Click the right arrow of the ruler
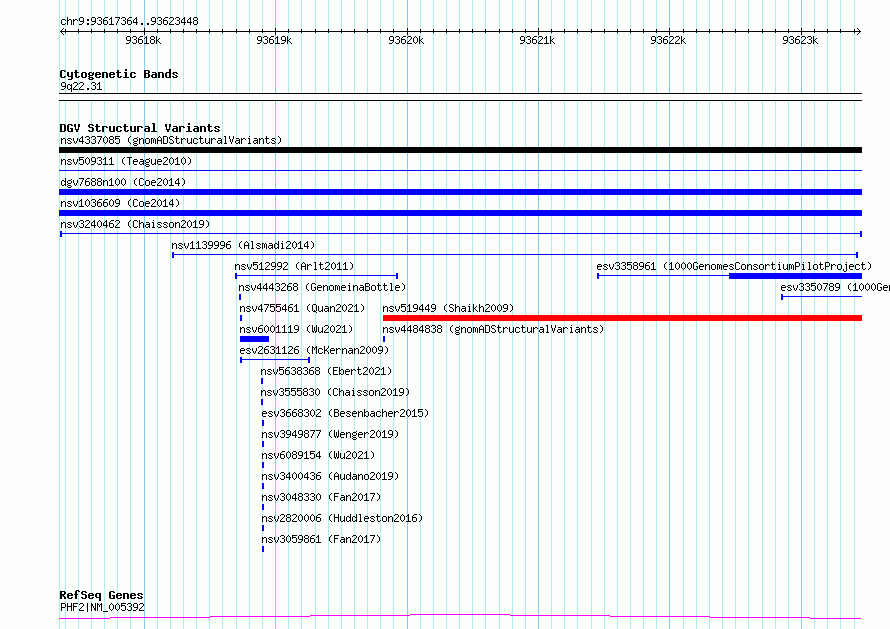890x629 pixels. 859,32
